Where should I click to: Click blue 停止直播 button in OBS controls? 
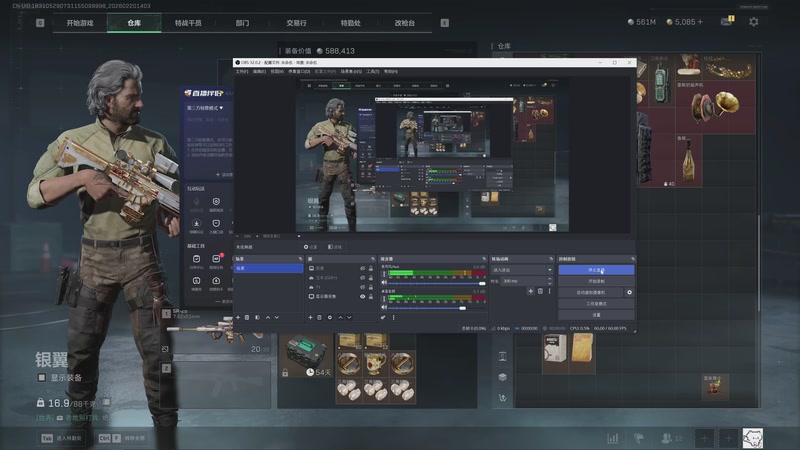click(596, 270)
